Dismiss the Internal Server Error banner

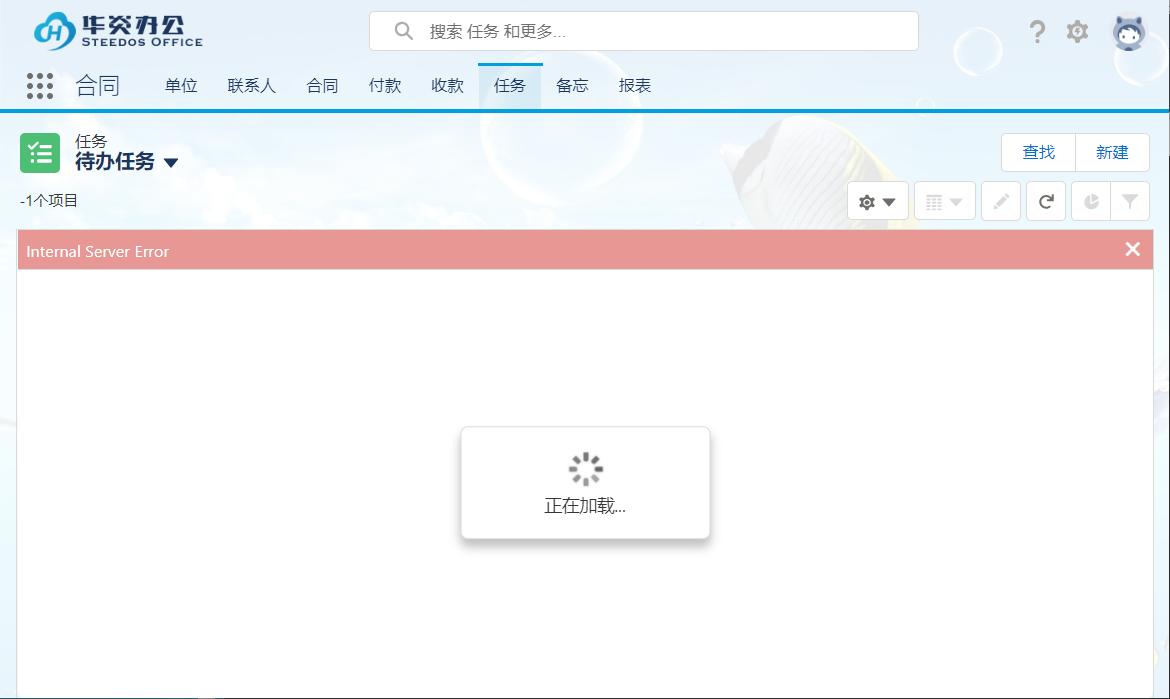point(1132,249)
